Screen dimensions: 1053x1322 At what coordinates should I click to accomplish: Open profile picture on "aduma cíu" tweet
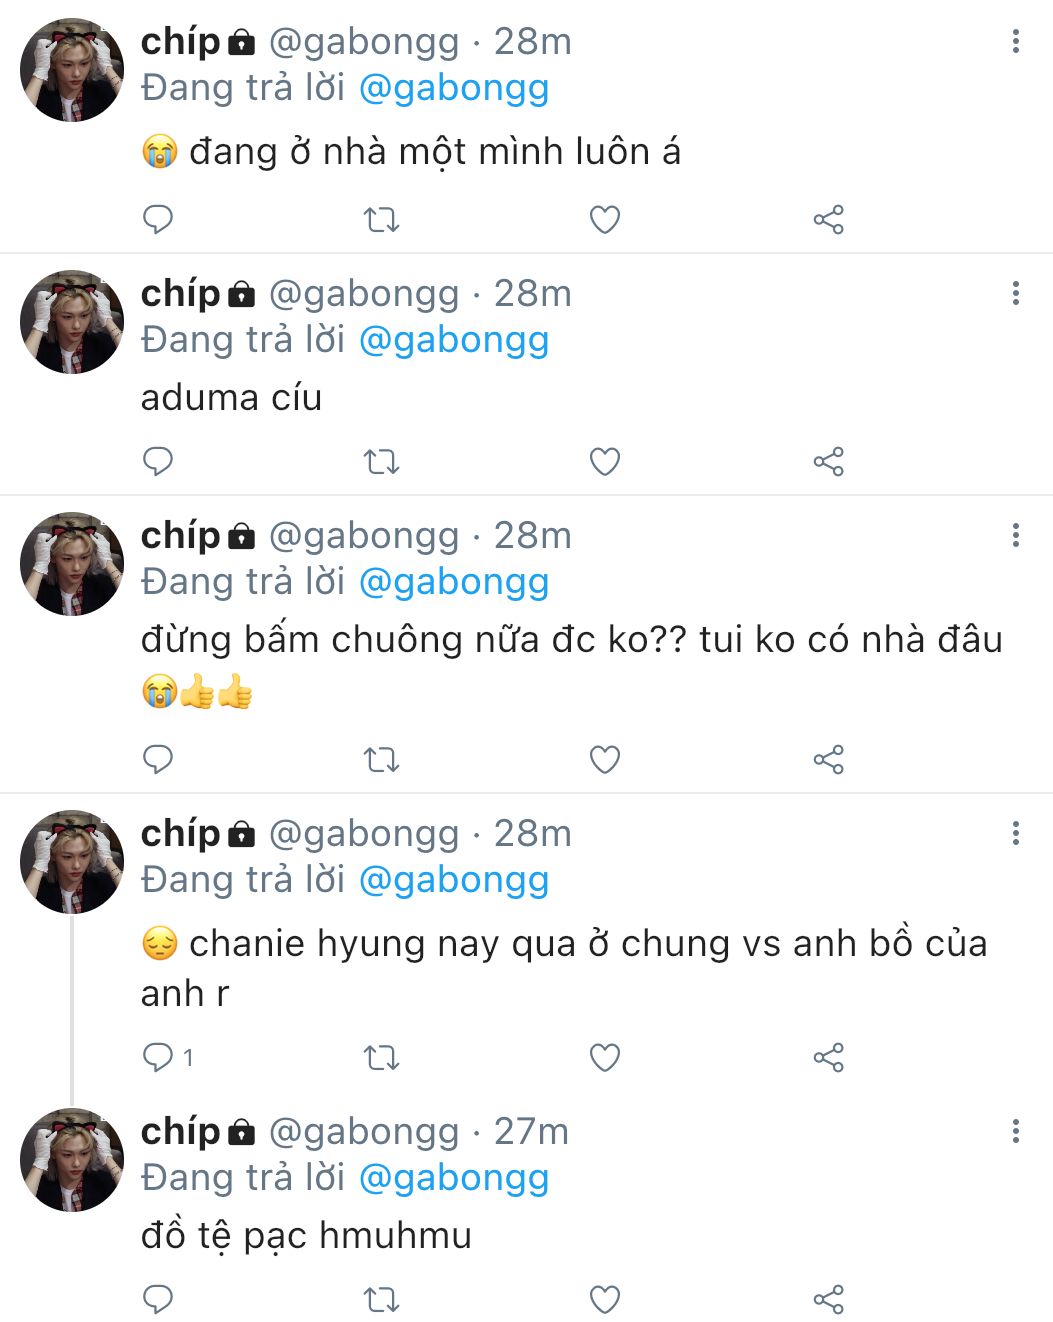(72, 322)
